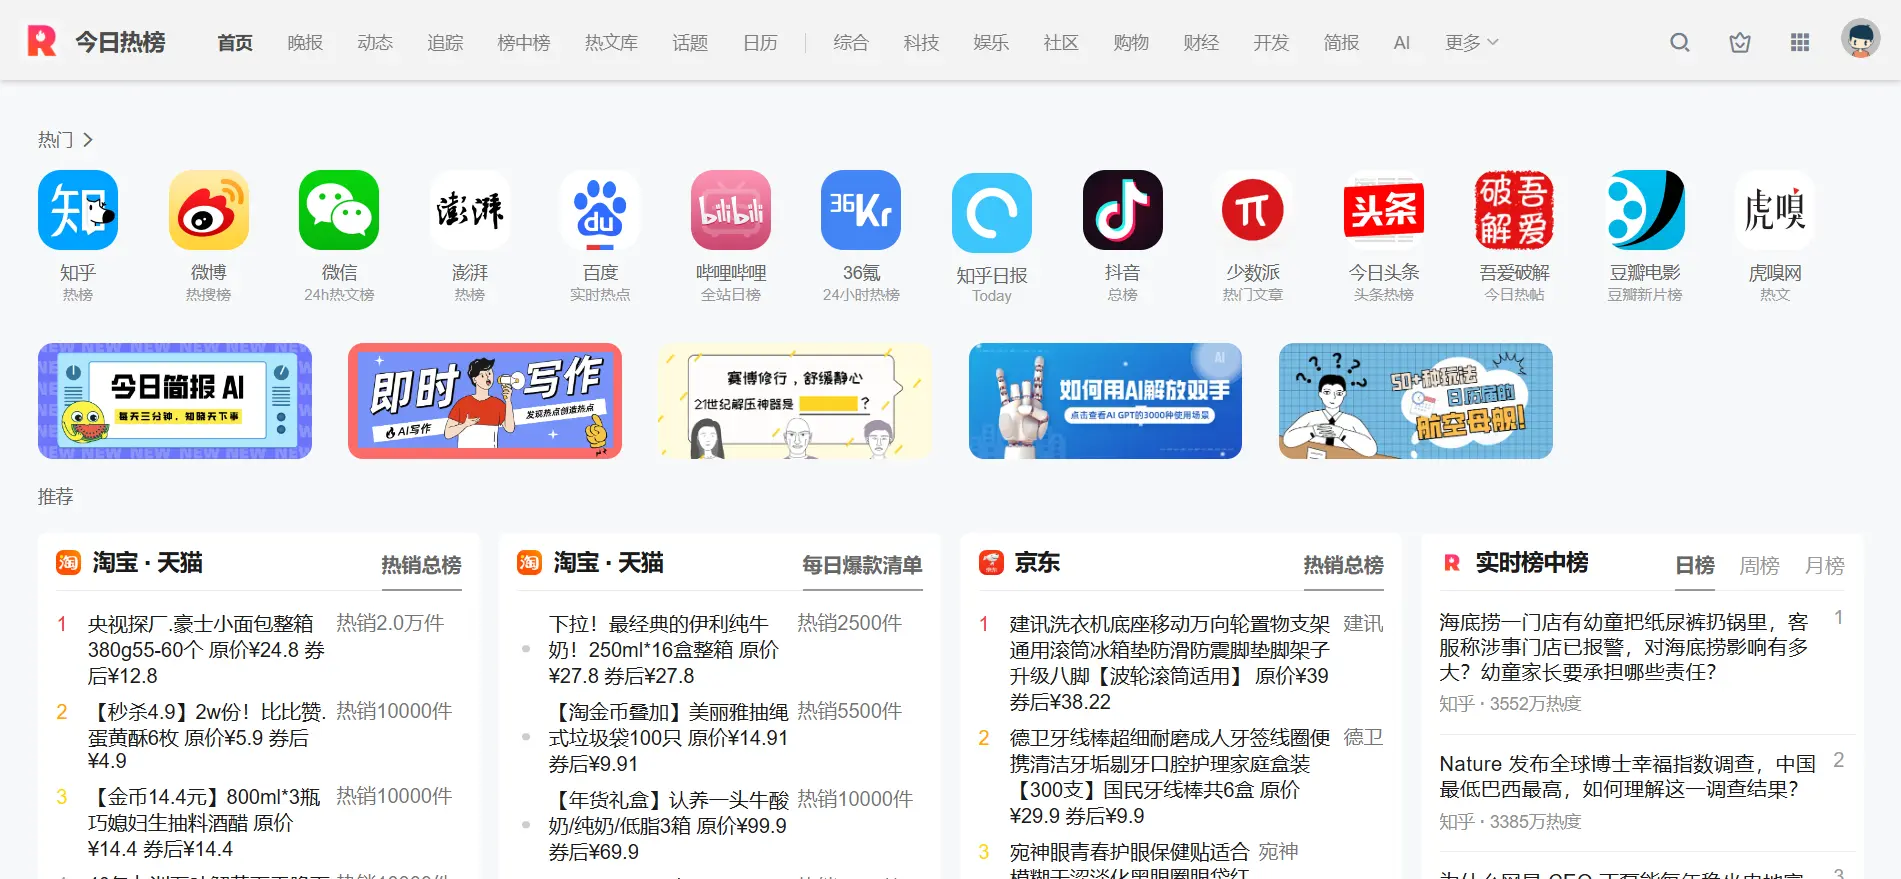Image resolution: width=1901 pixels, height=879 pixels.
Task: Switch to the 周榜 tab in 实时榜中榜
Action: pyautogui.click(x=1759, y=565)
